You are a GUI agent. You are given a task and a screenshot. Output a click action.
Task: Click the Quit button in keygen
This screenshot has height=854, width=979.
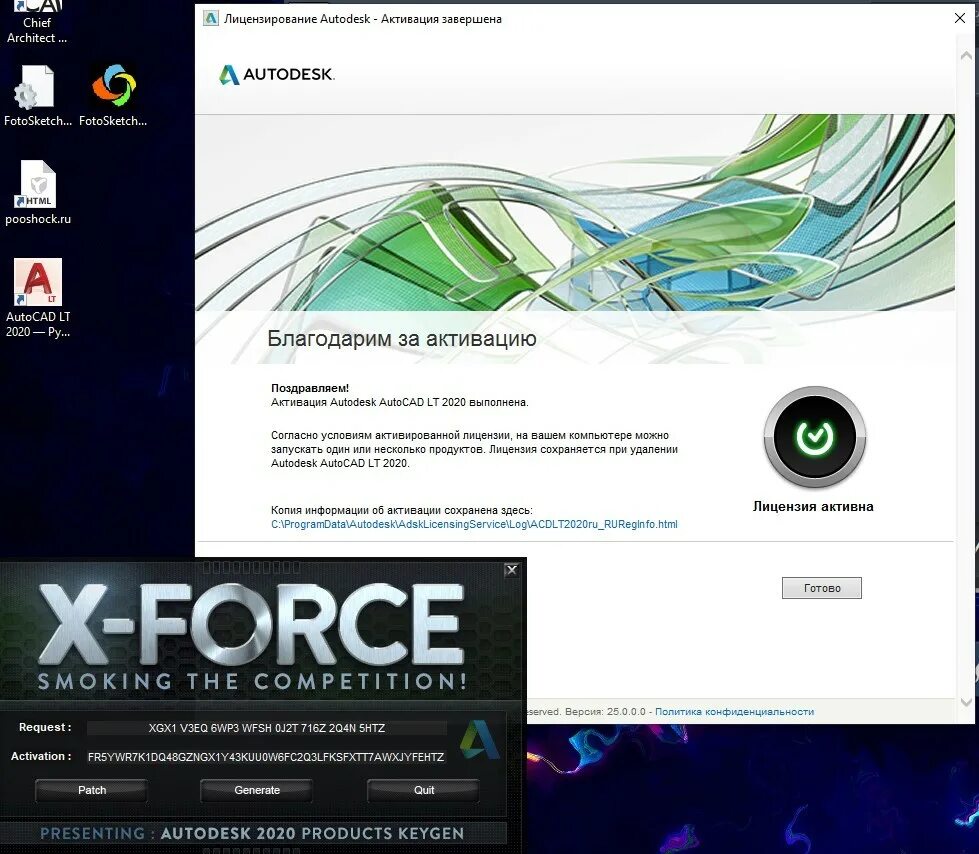[x=424, y=790]
